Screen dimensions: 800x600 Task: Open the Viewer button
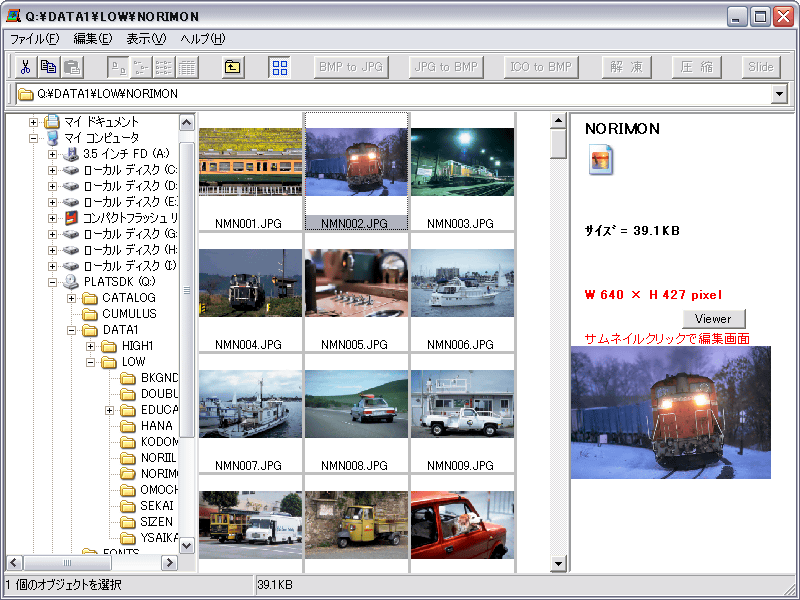pyautogui.click(x=713, y=319)
